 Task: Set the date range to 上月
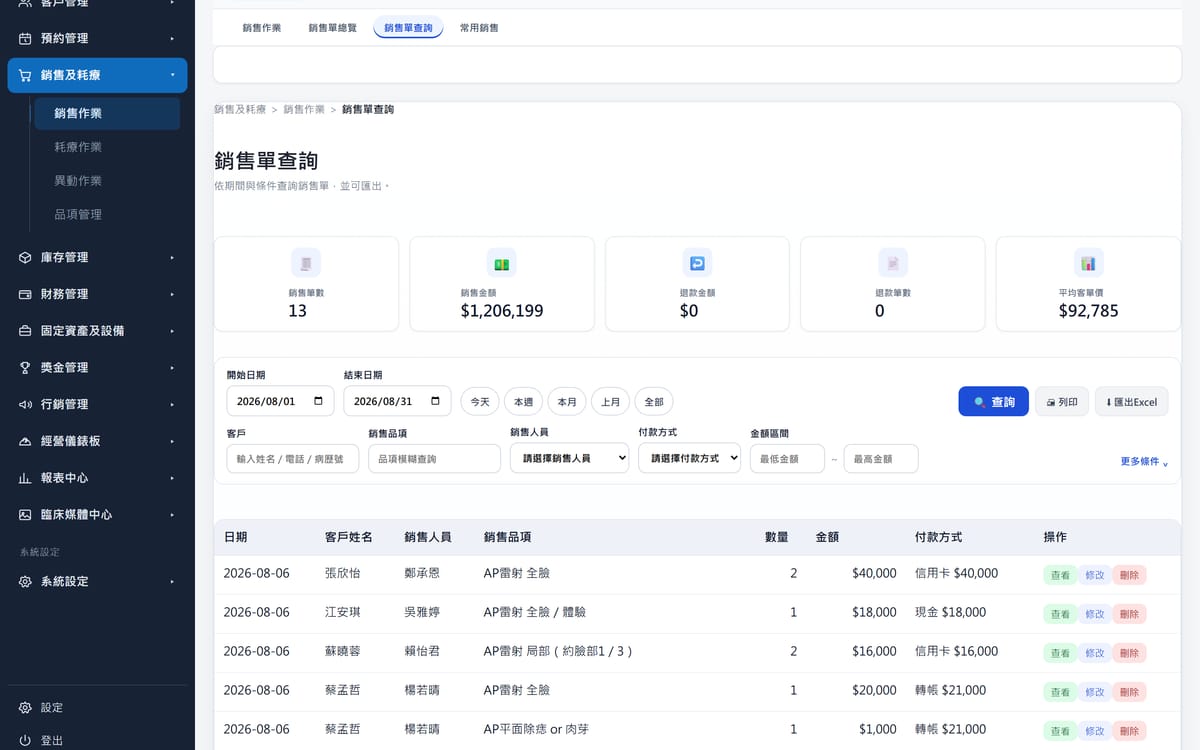click(x=611, y=402)
